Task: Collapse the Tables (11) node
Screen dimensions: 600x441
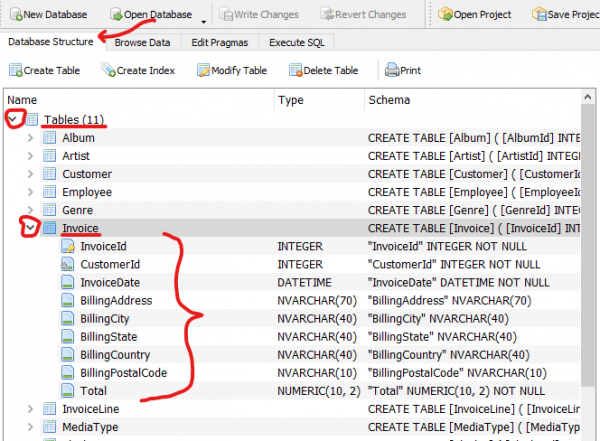Action: 13,120
